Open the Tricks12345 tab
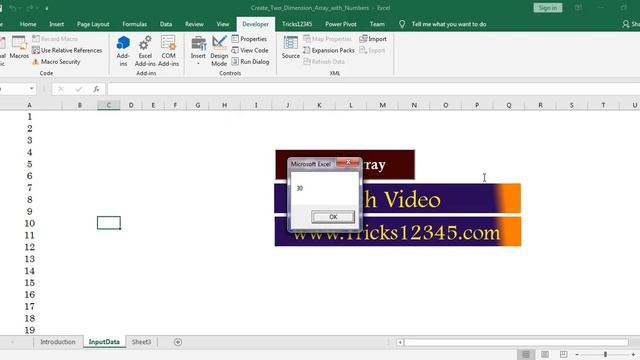 (x=297, y=24)
